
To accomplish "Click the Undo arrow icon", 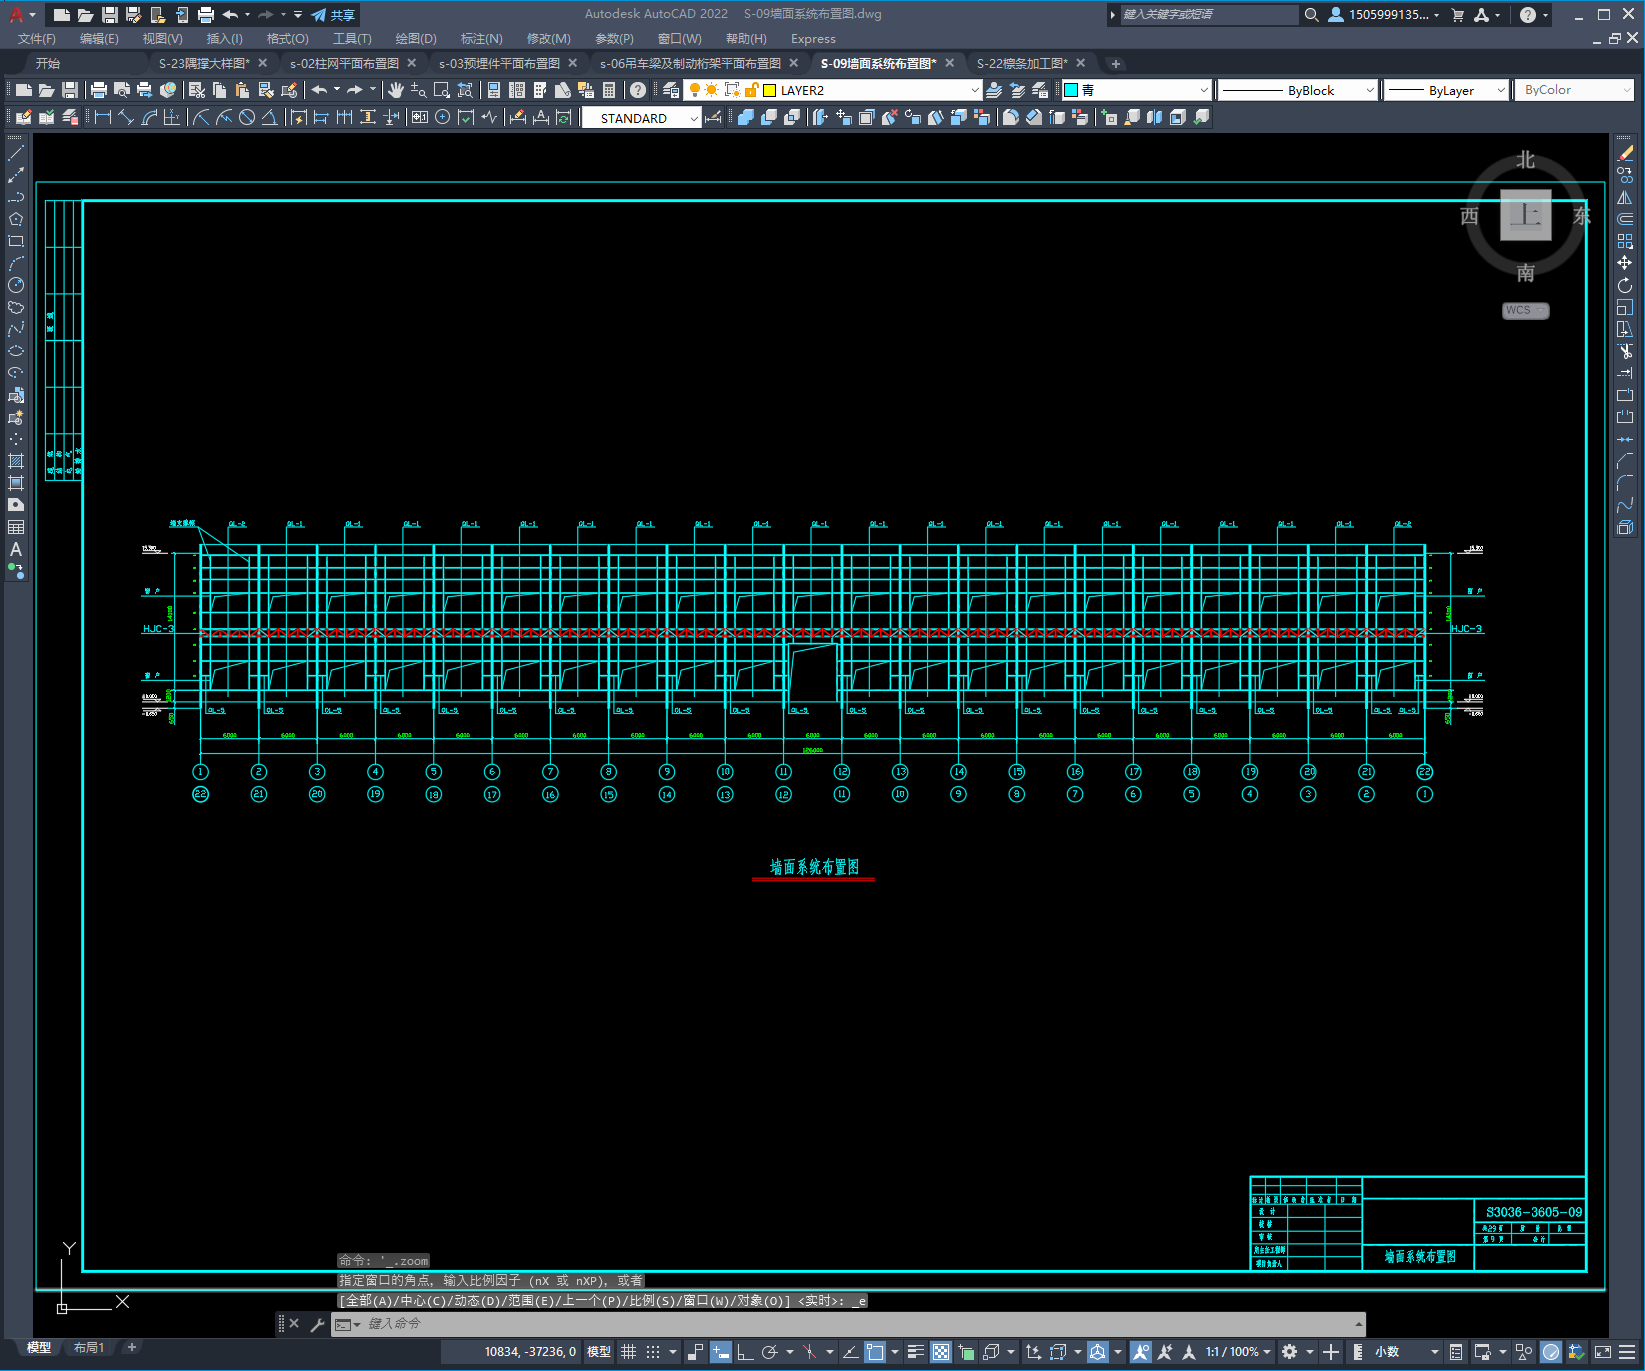I will pyautogui.click(x=319, y=90).
